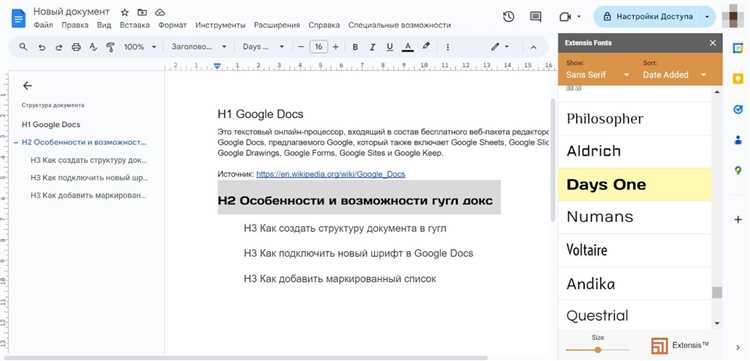Open the Google Maps side panel icon

(738, 170)
